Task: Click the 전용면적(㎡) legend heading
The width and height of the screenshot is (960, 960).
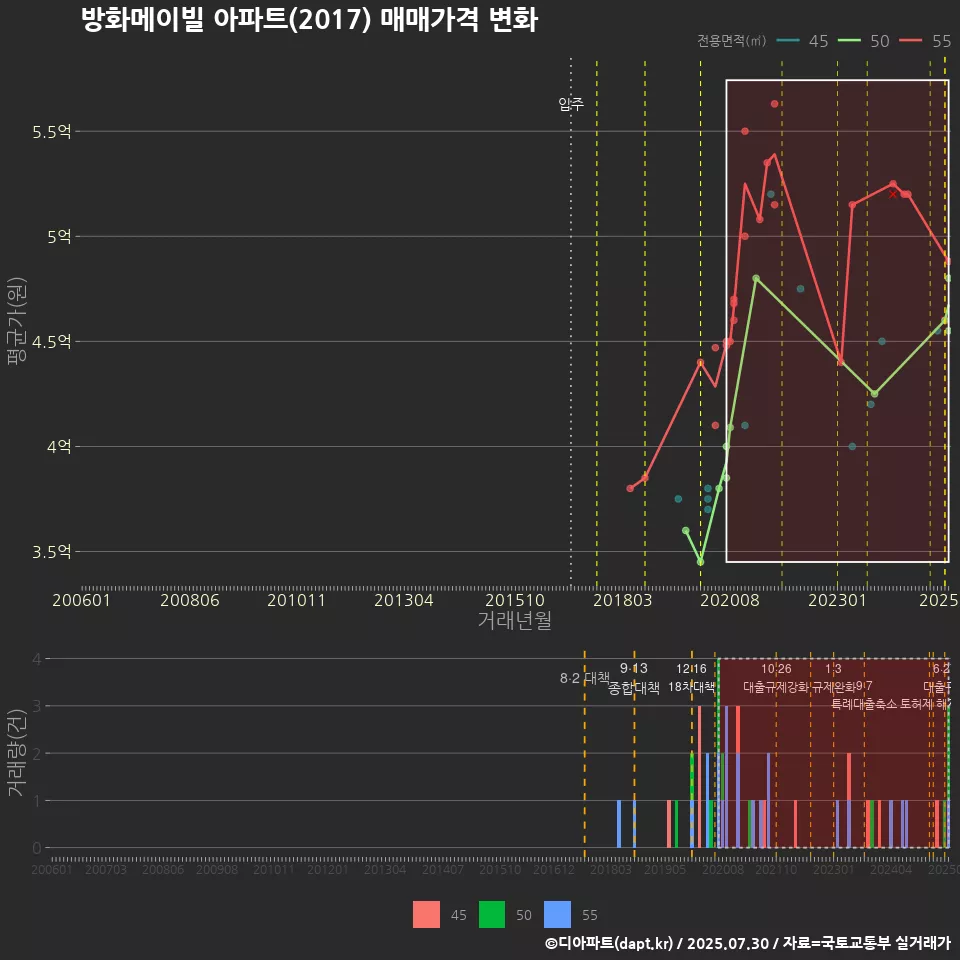Action: pos(732,41)
